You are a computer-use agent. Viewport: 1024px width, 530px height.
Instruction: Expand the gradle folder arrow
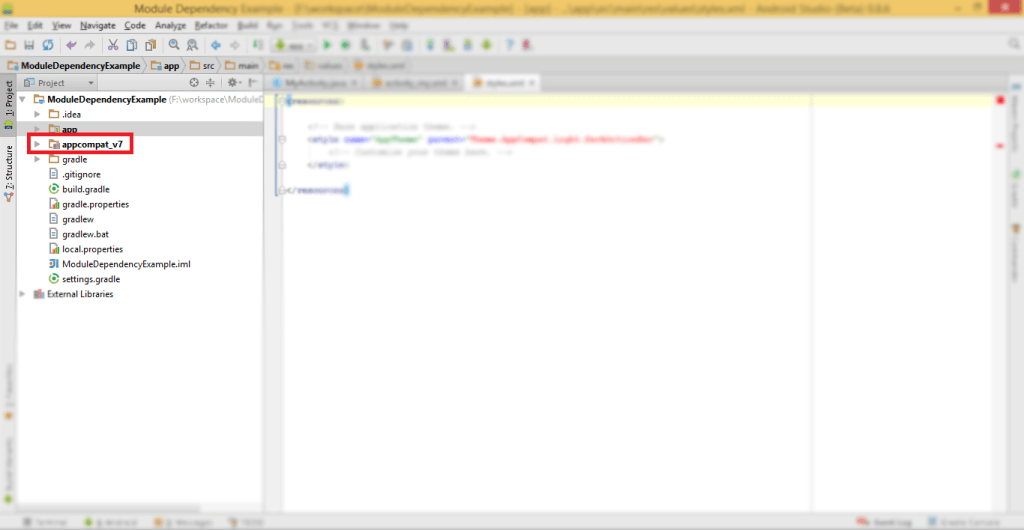pyautogui.click(x=37, y=159)
